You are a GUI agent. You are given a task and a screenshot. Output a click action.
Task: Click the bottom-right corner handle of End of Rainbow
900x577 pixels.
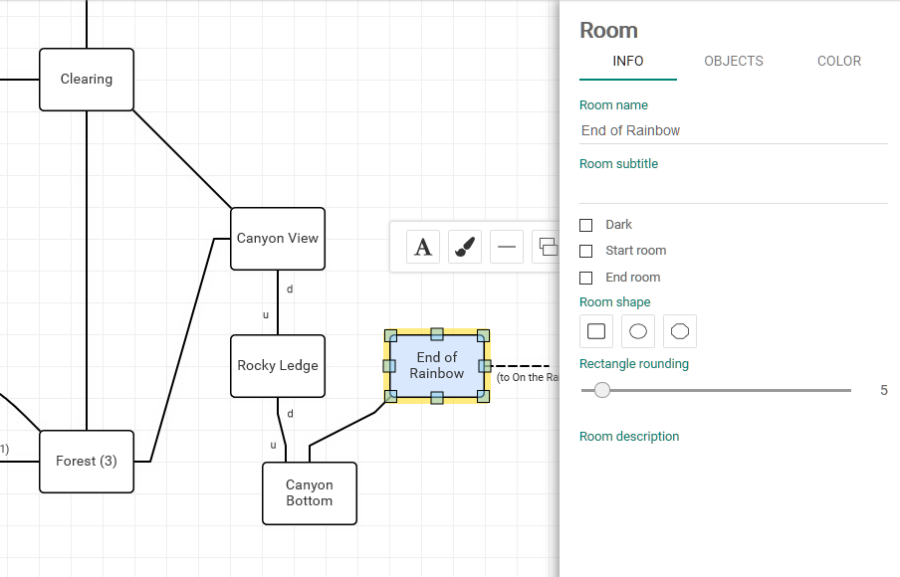[483, 396]
